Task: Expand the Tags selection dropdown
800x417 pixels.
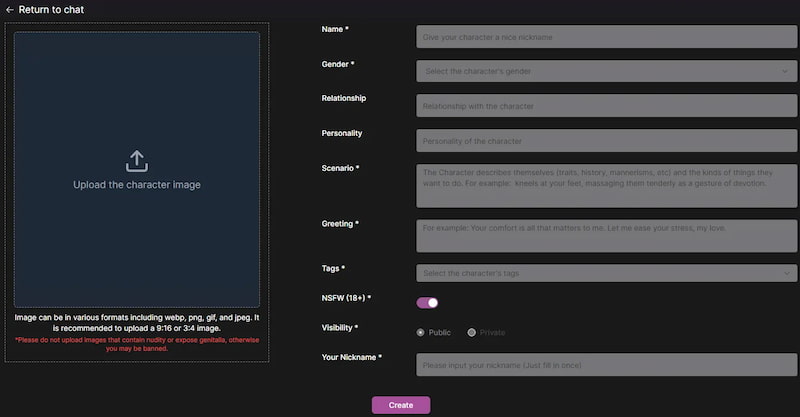Action: pos(607,273)
